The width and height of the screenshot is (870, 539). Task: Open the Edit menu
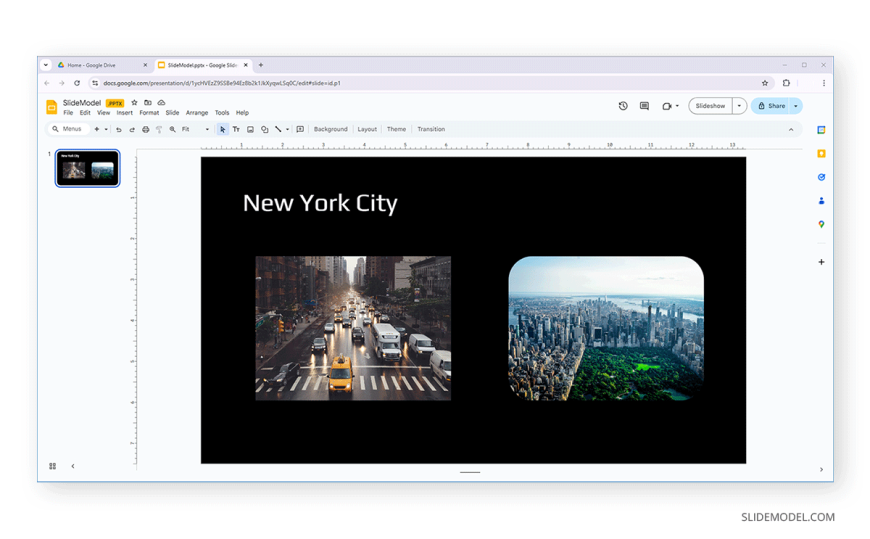pyautogui.click(x=85, y=113)
